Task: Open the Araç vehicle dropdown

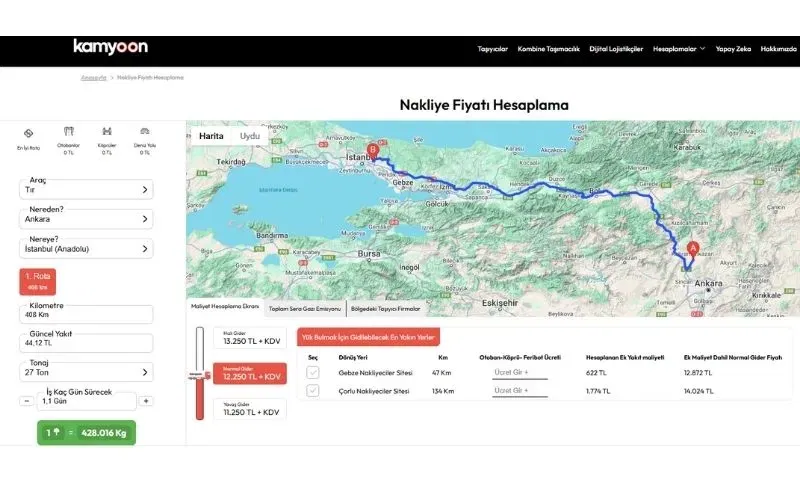Action: [85, 189]
